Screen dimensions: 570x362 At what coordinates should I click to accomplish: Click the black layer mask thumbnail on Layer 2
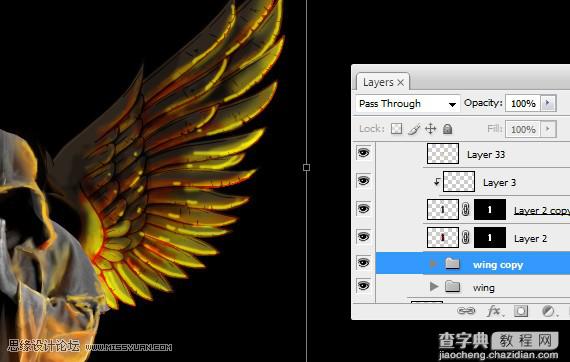pos(490,238)
